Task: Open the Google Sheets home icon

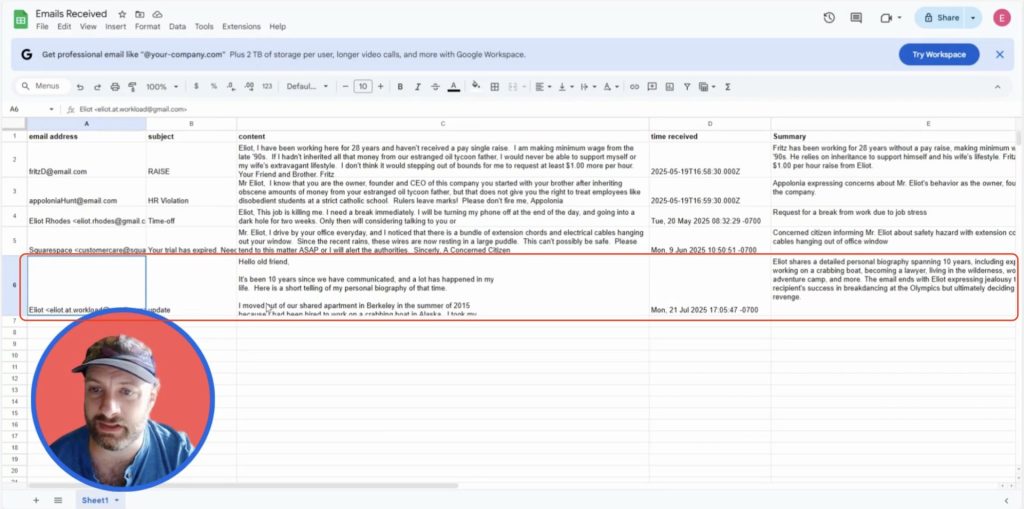Action: tap(21, 19)
